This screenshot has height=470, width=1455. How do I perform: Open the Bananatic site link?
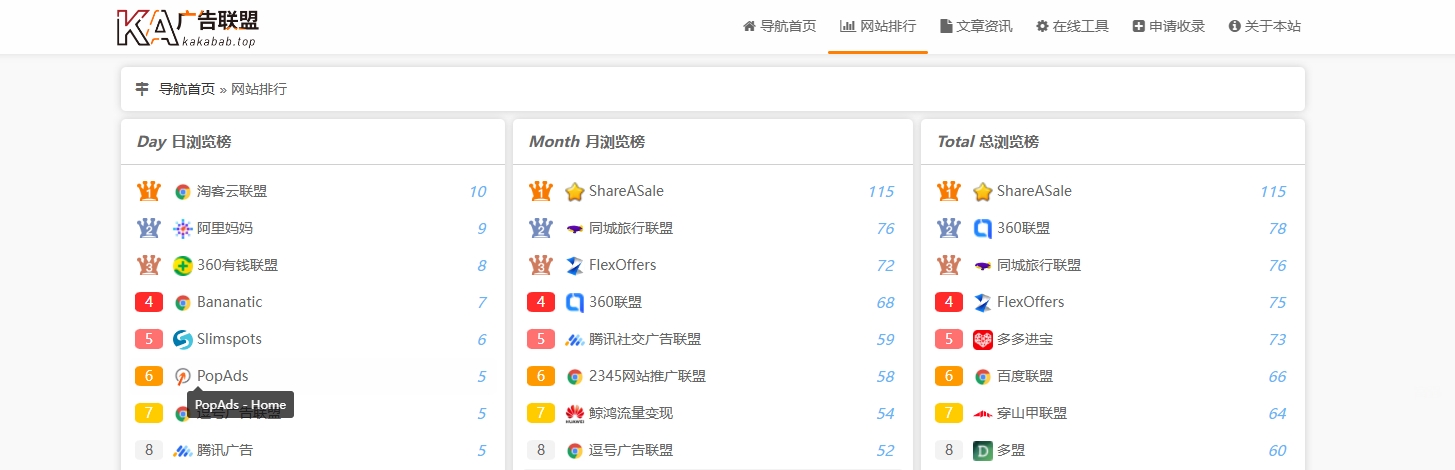click(229, 302)
